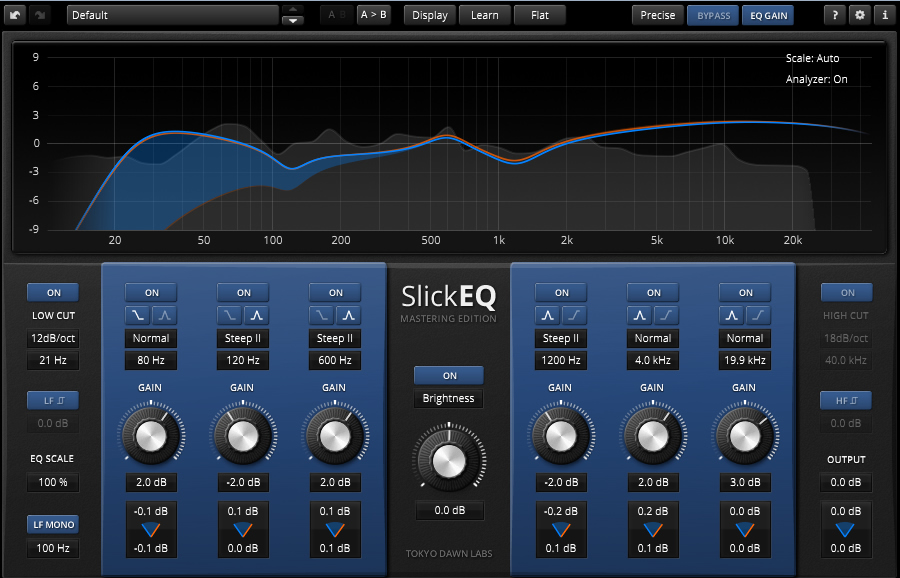
Task: Toggle 600 Hz band ON switch
Action: 335,293
